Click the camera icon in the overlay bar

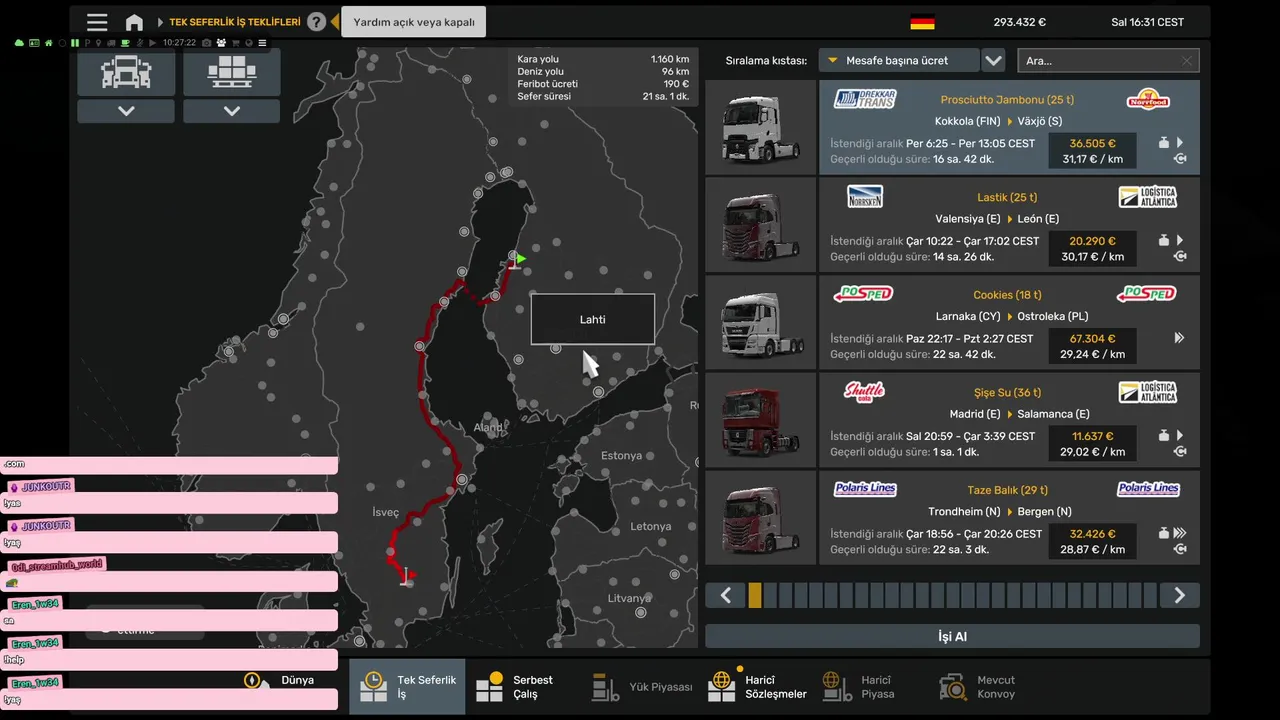[x=206, y=43]
